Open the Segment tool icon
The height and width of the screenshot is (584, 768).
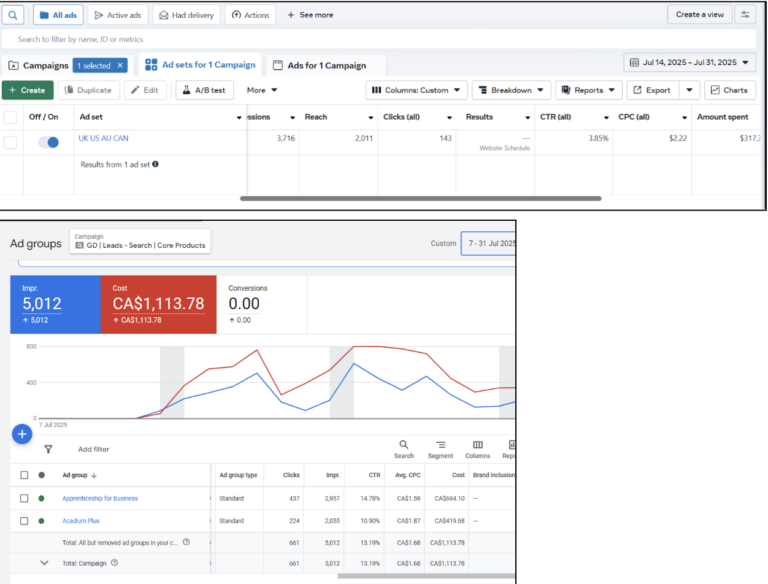pos(440,449)
